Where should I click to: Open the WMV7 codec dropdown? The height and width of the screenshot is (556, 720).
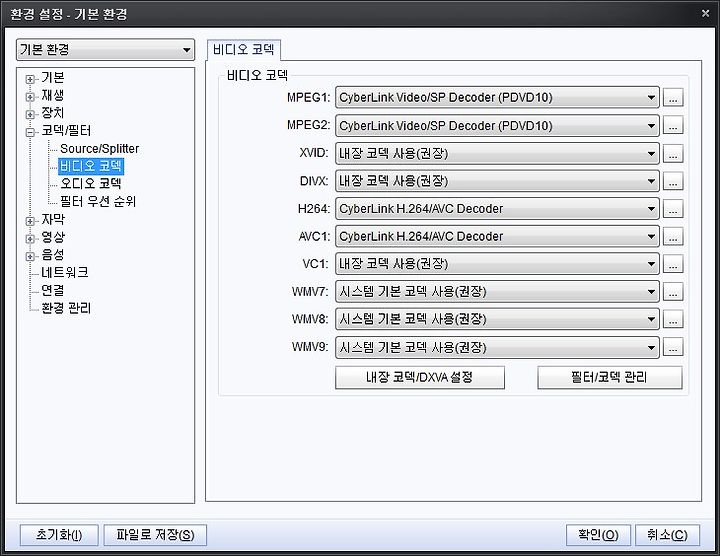coord(497,292)
